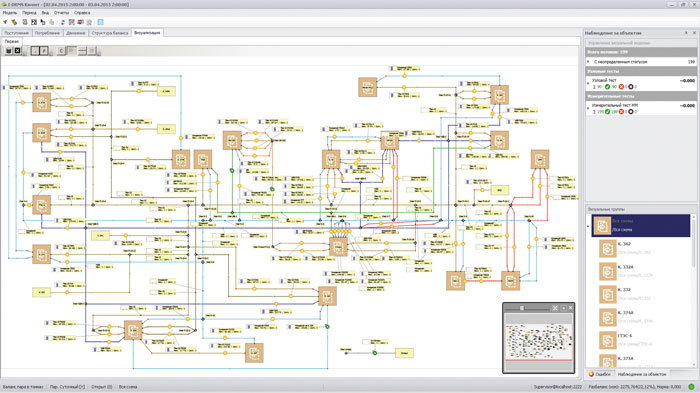This screenshot has width=700, height=393.
Task: Click the Откр(0) status bar button
Action: click(102, 387)
